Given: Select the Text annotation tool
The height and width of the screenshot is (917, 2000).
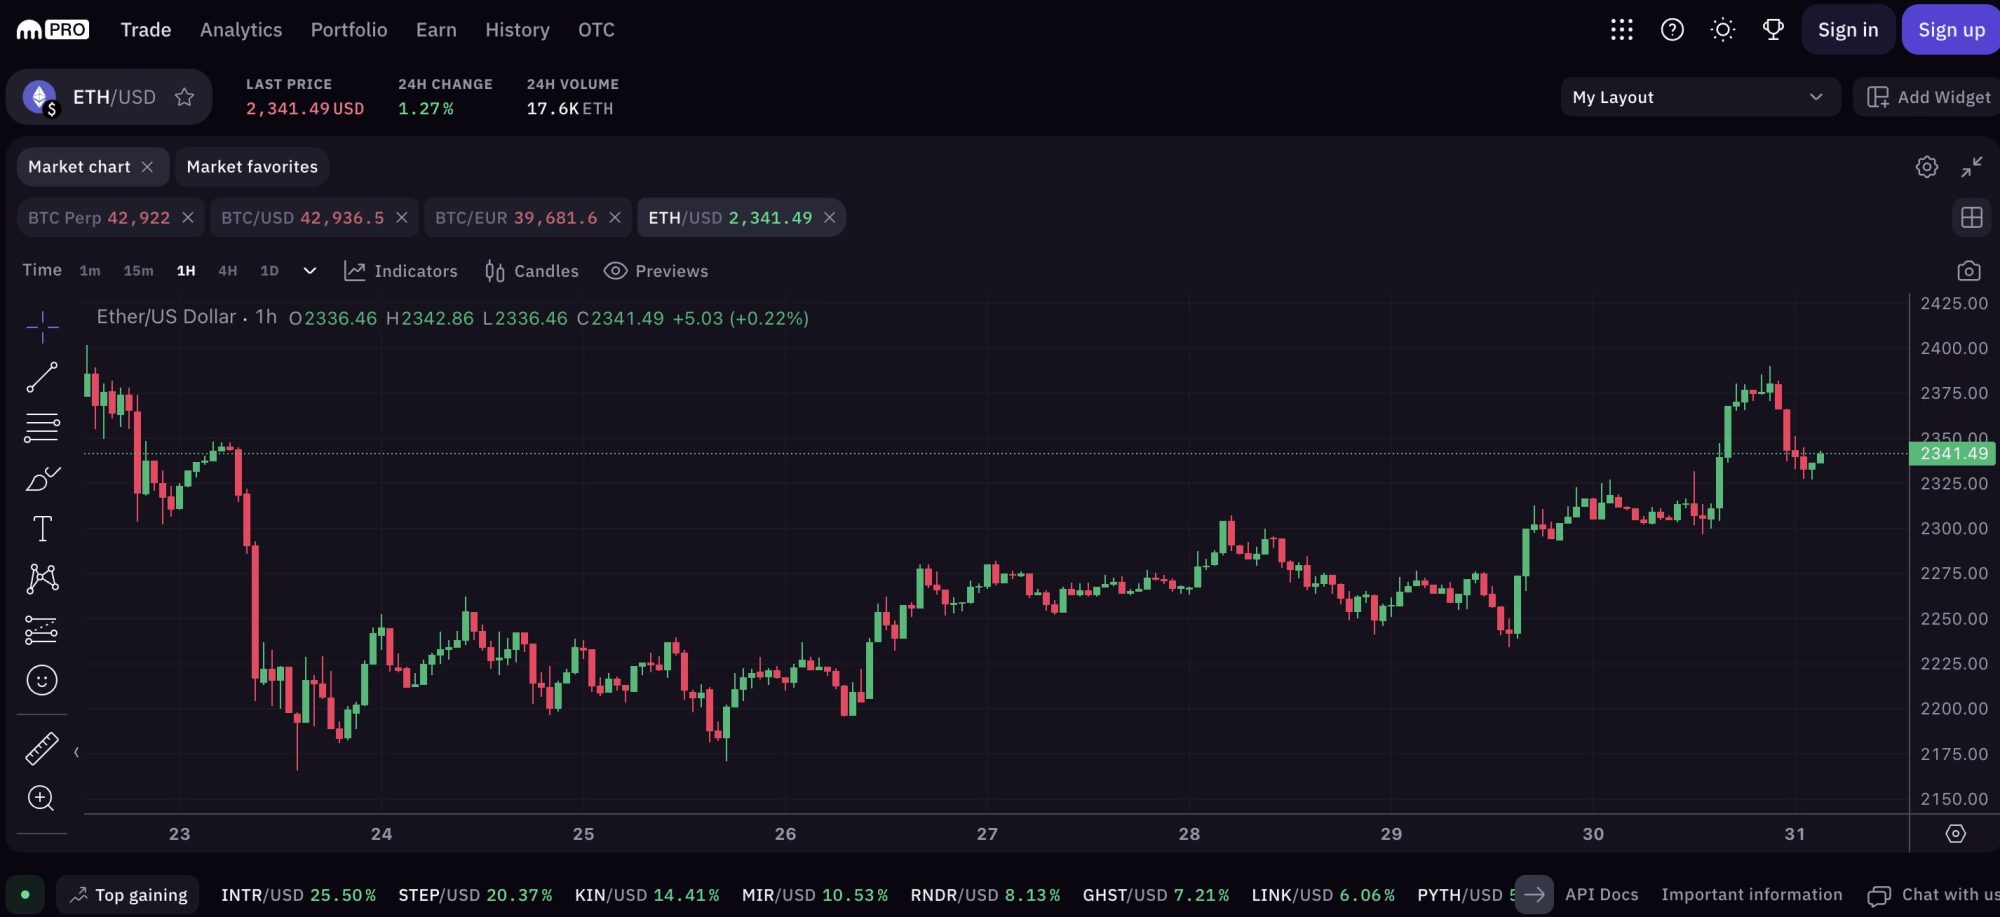Looking at the screenshot, I should click(x=42, y=529).
